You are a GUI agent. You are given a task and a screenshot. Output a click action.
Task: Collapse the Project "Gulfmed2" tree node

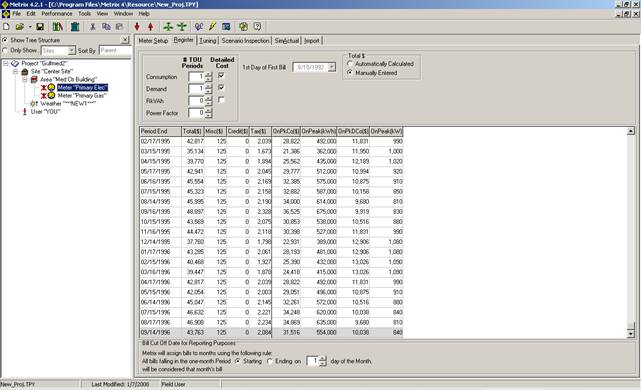6,64
